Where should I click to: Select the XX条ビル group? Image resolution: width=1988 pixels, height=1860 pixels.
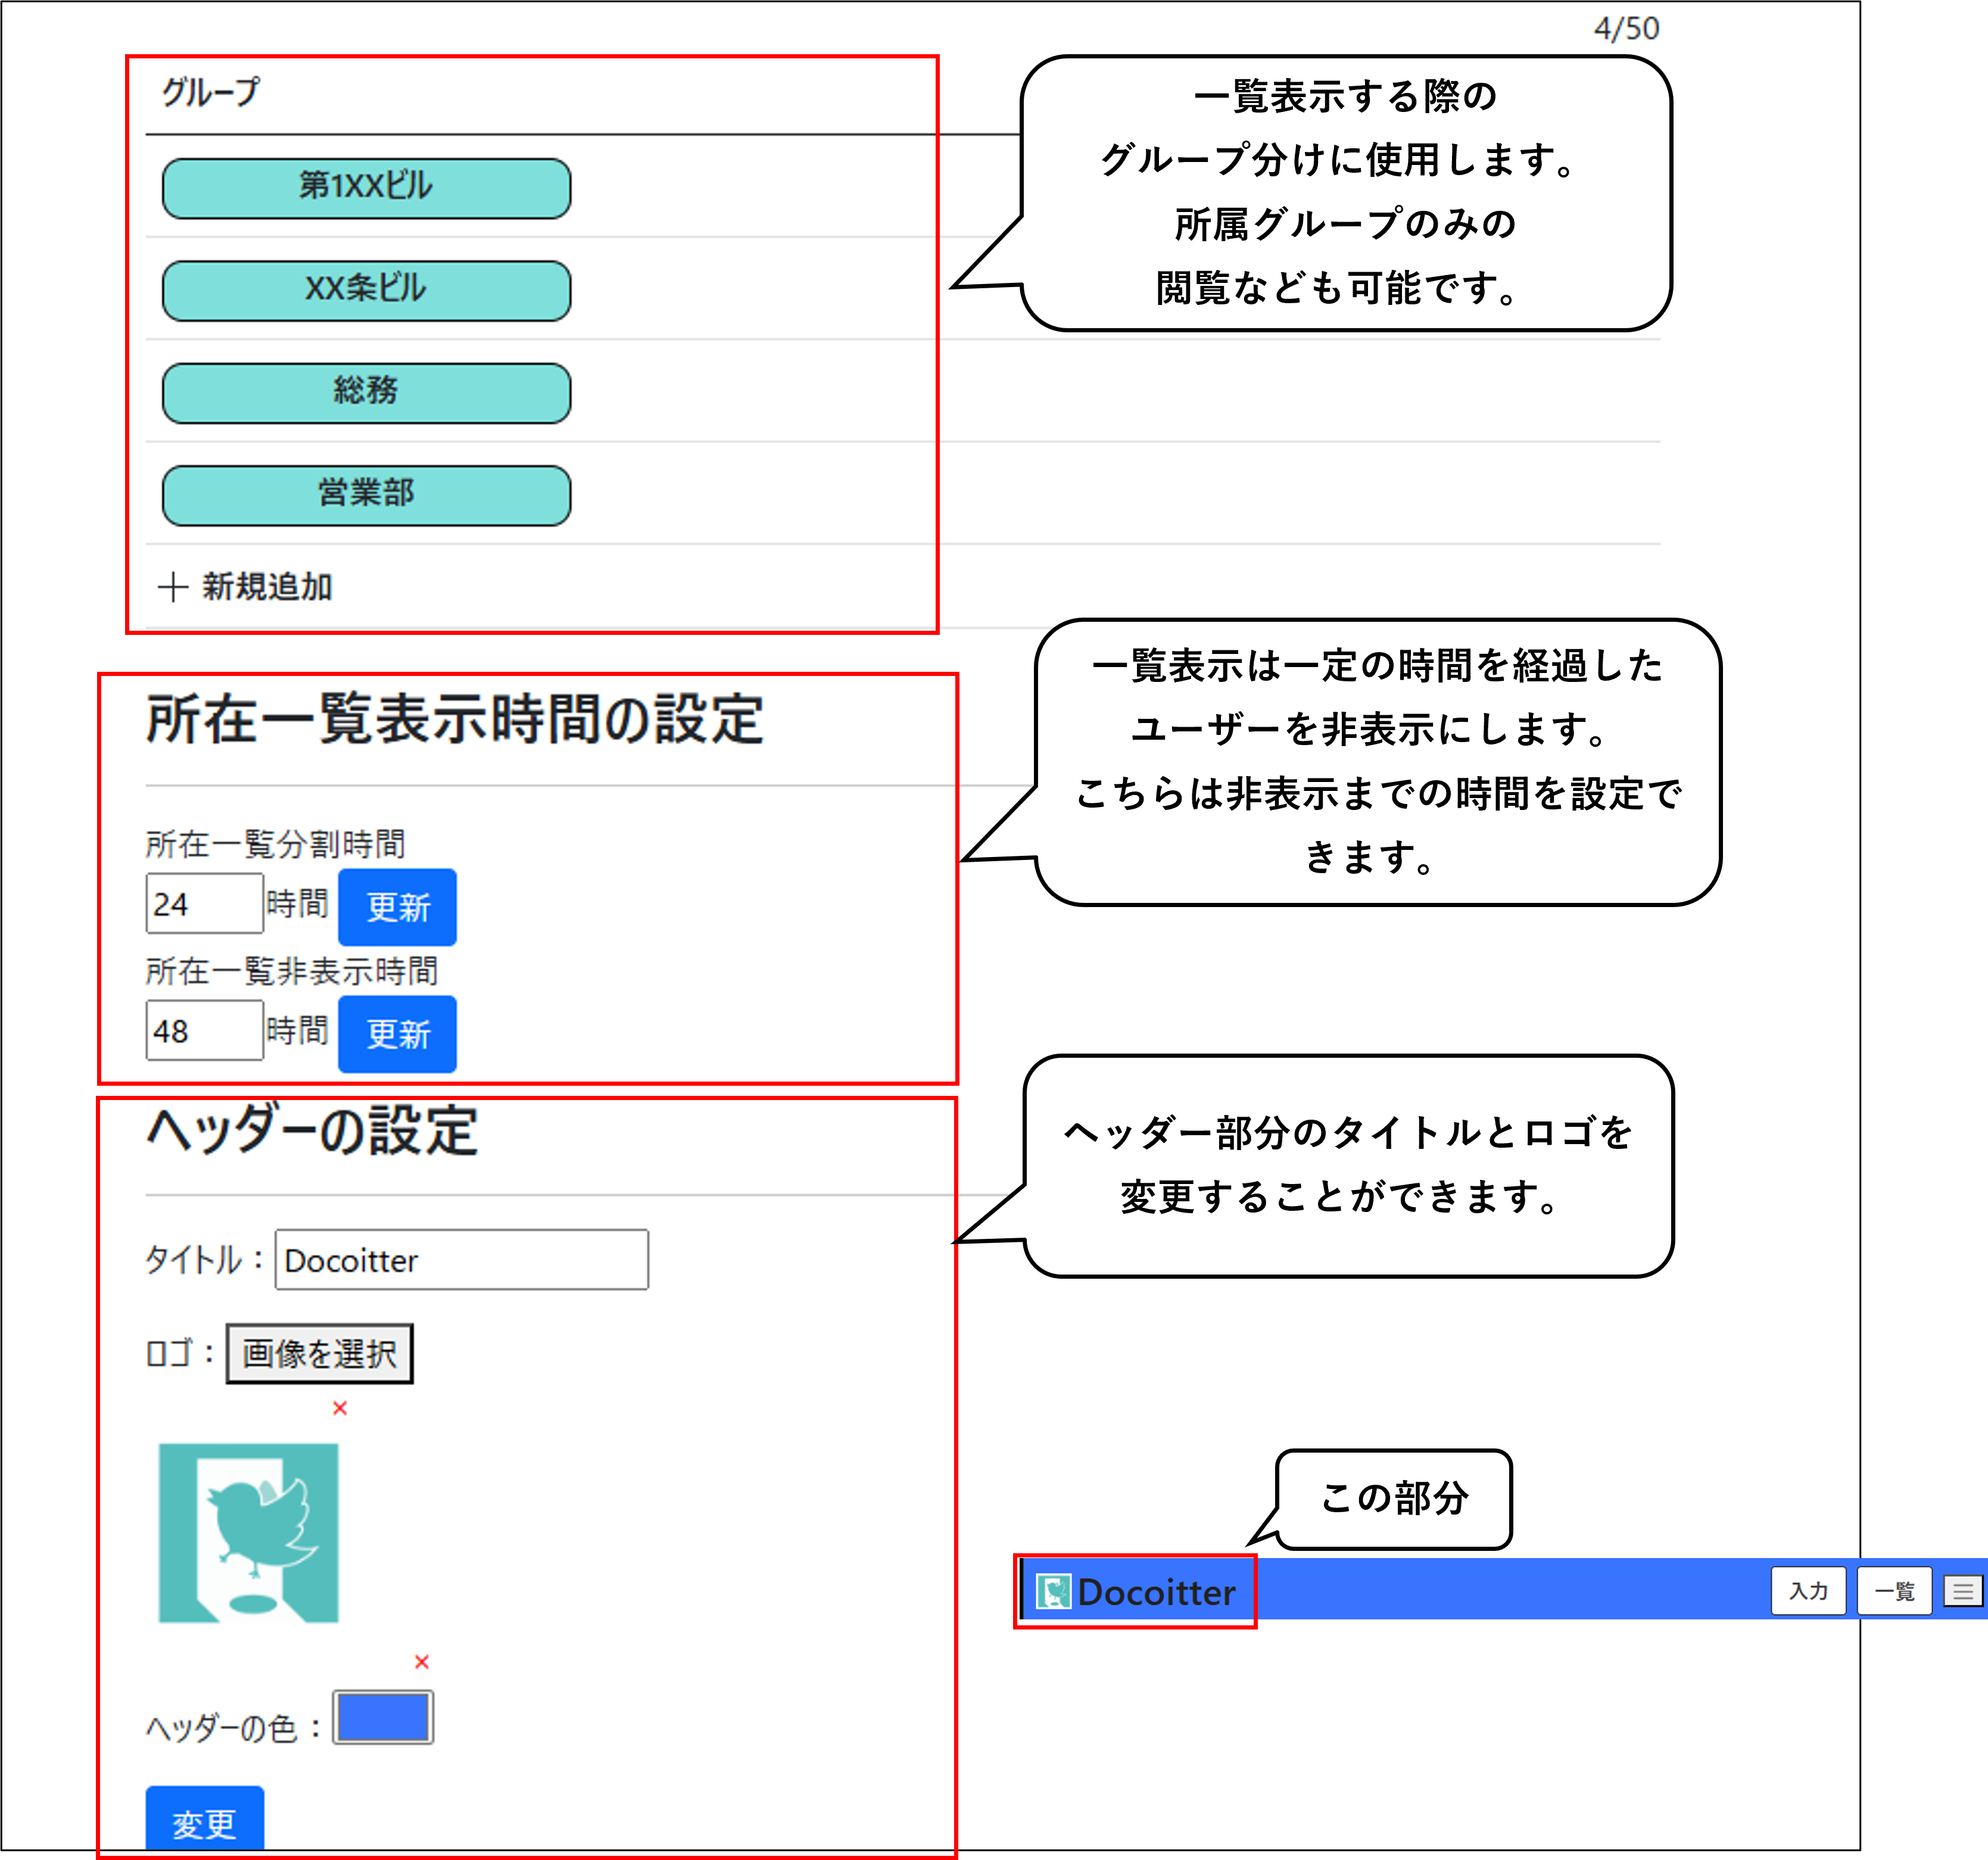(x=366, y=291)
